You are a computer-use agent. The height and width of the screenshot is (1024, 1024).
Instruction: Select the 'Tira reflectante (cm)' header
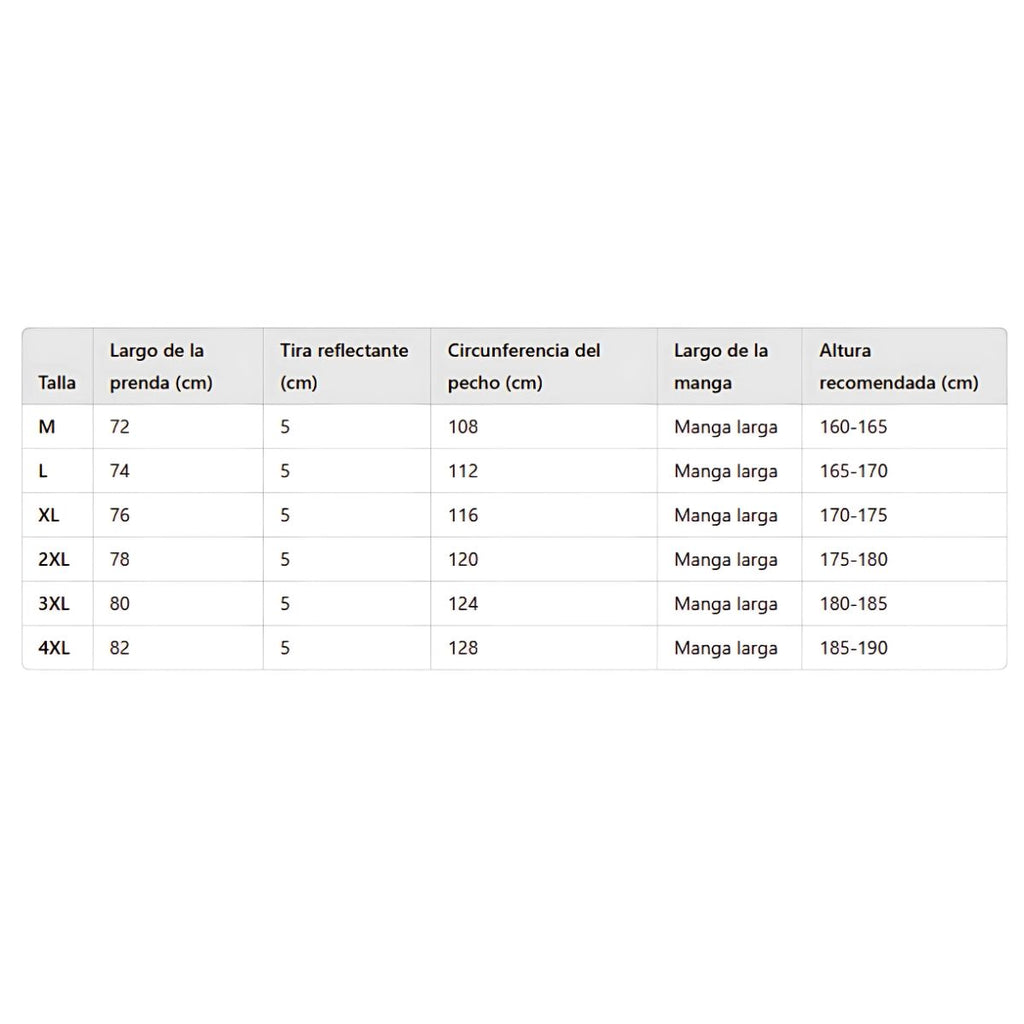[x=344, y=366]
